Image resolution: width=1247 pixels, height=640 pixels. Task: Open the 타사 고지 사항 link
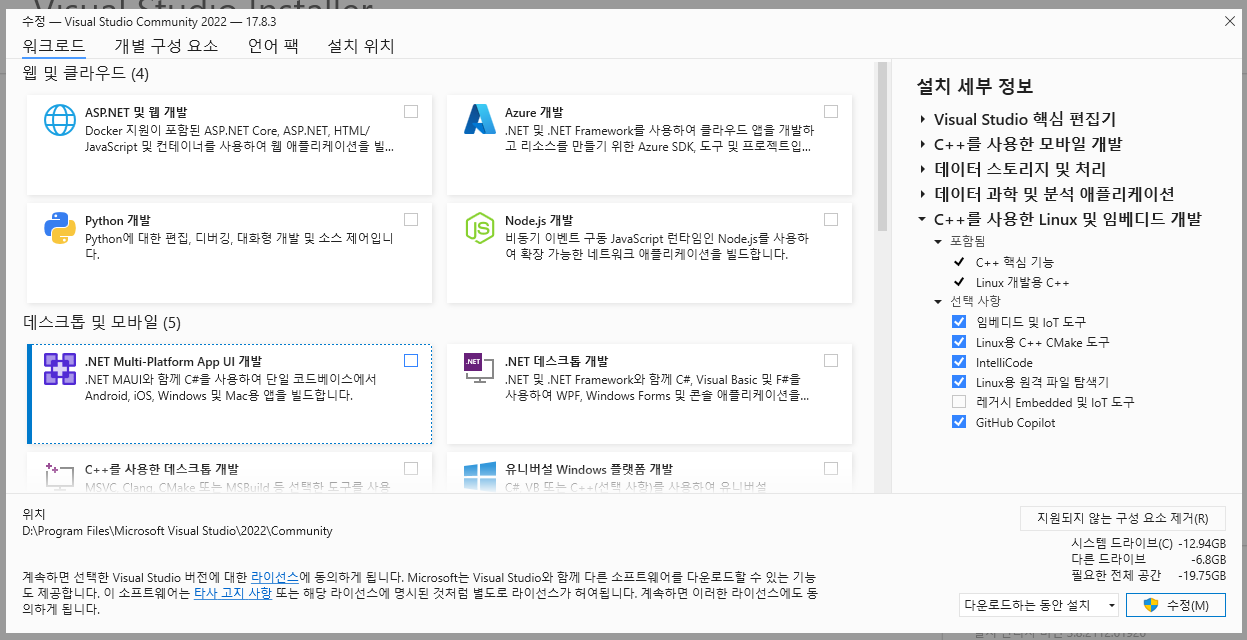[x=232, y=593]
